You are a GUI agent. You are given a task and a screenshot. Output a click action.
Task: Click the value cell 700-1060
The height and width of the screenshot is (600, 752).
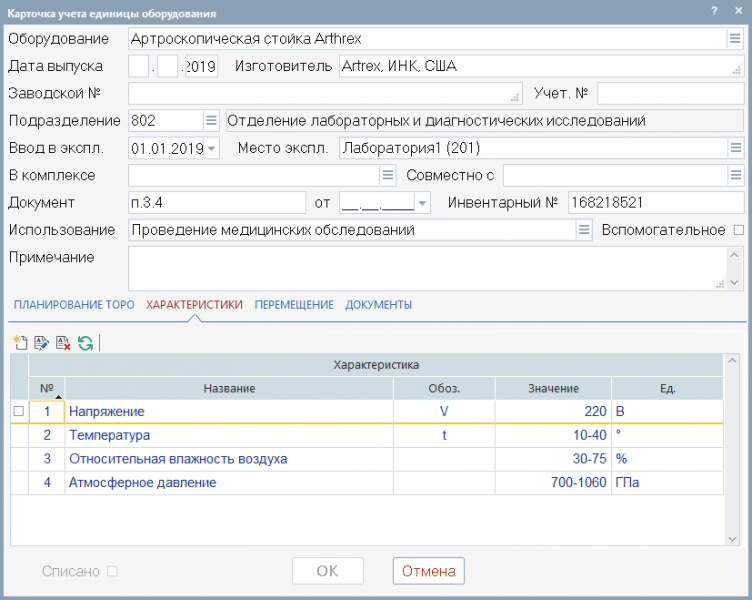tap(553, 482)
